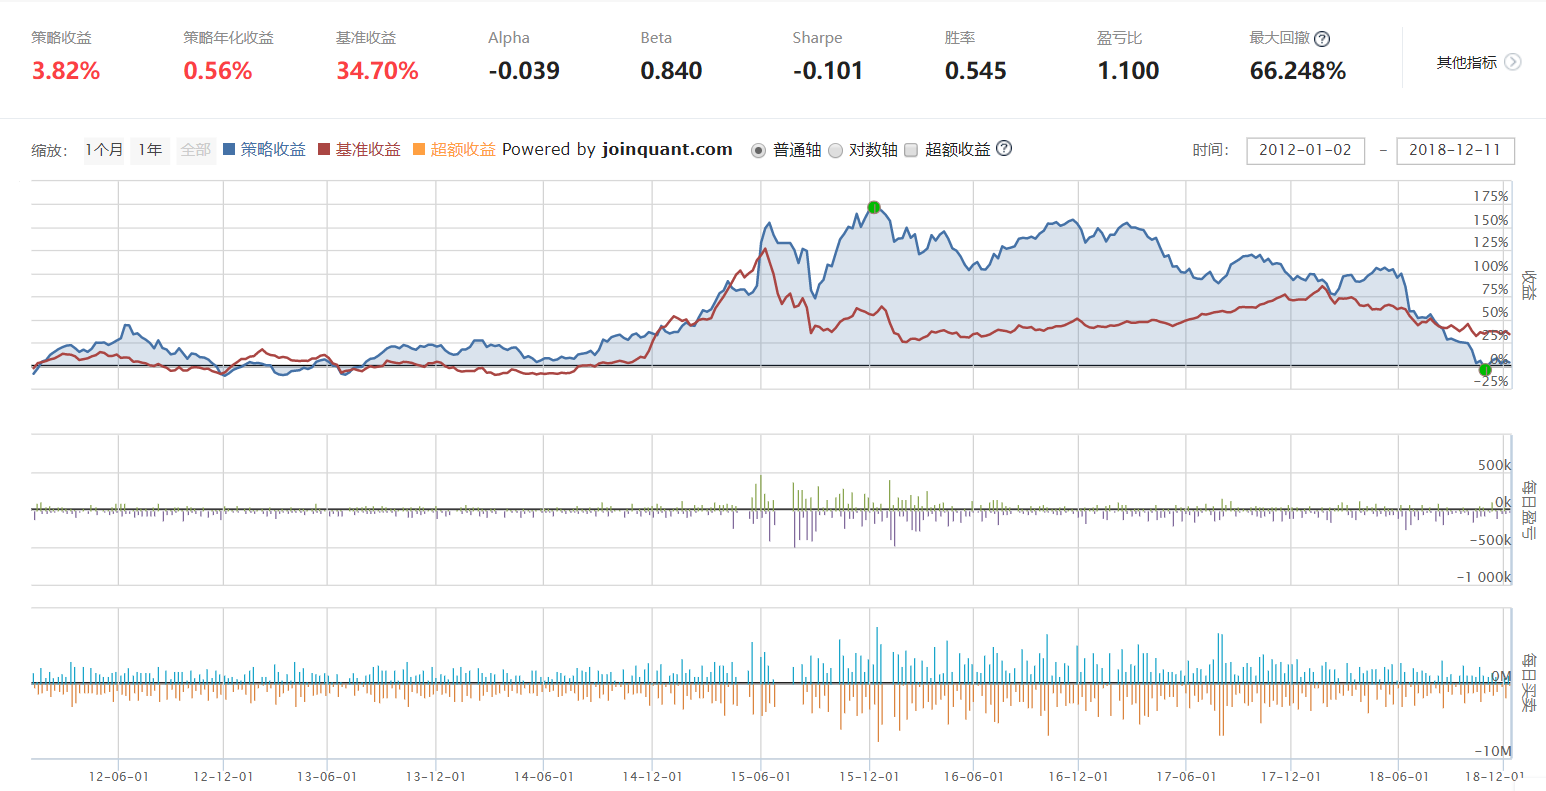Select the 对数轴 radio button
The height and width of the screenshot is (791, 1546).
pyautogui.click(x=835, y=150)
